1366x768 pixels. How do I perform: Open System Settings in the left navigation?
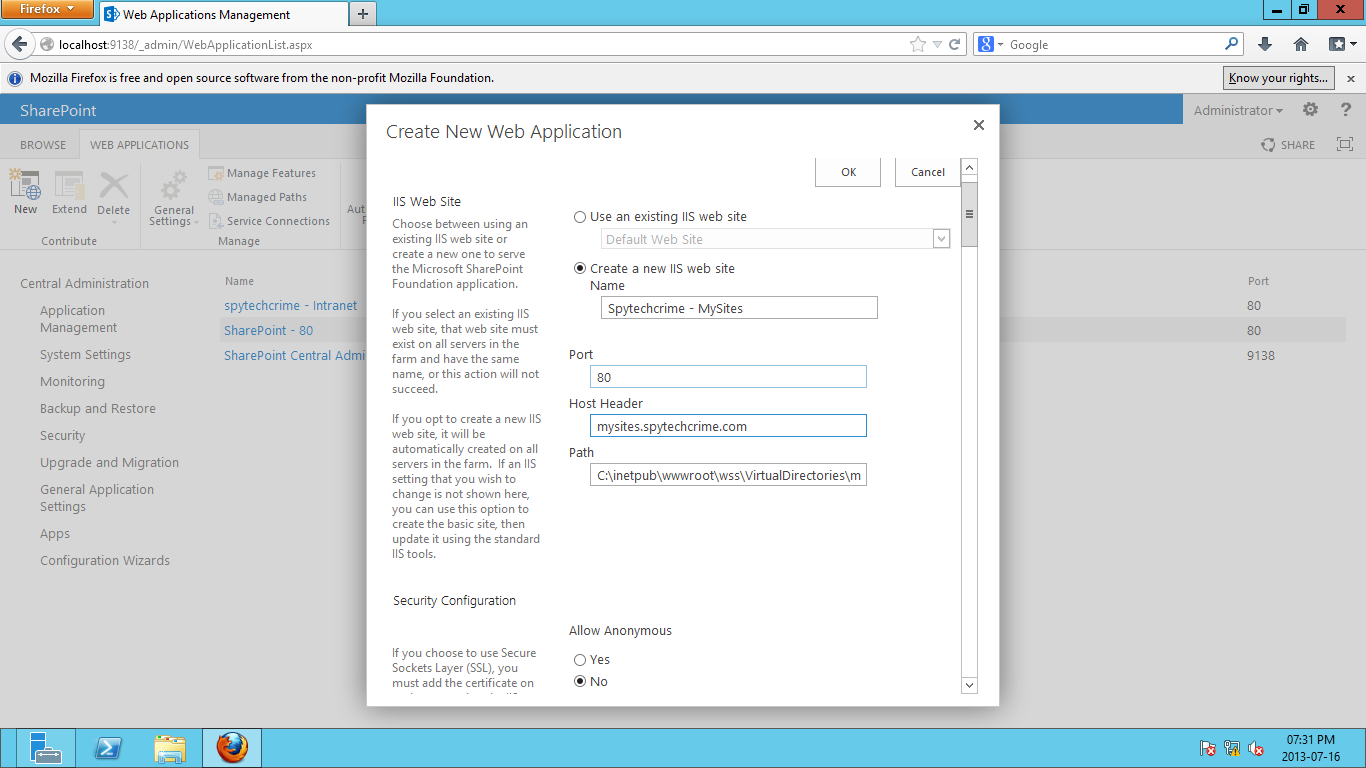click(85, 355)
